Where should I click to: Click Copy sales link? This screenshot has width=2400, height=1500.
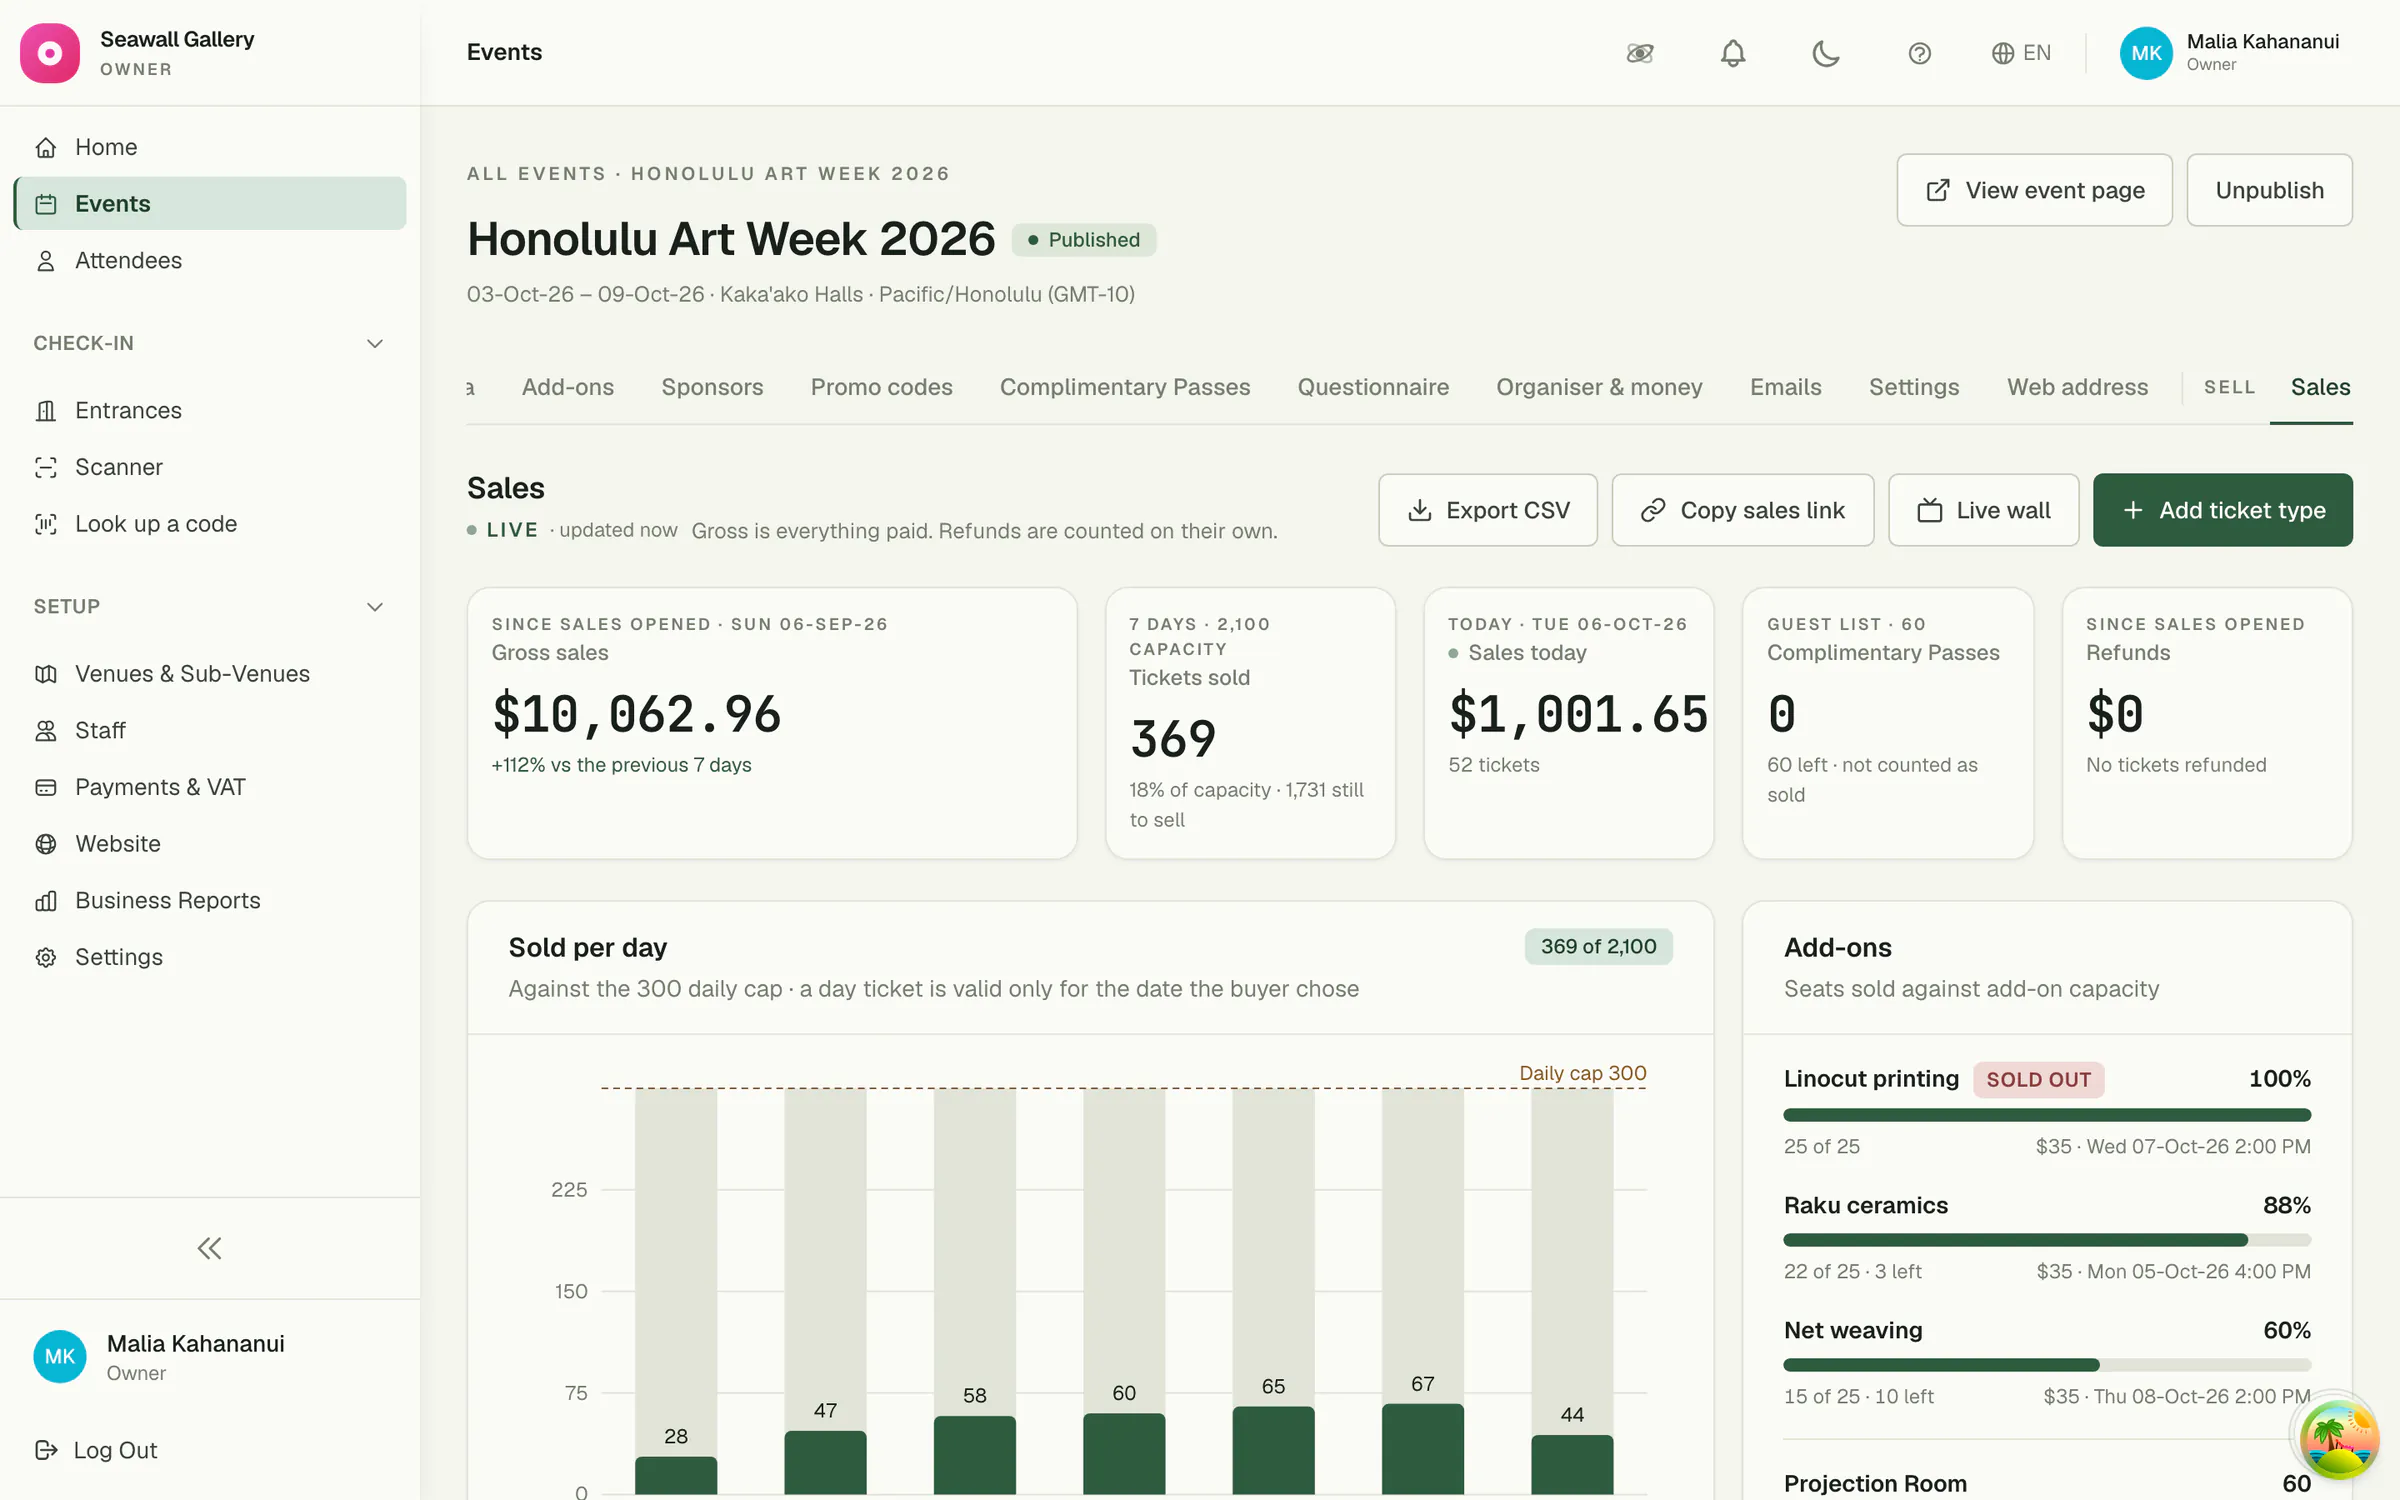pos(1742,510)
